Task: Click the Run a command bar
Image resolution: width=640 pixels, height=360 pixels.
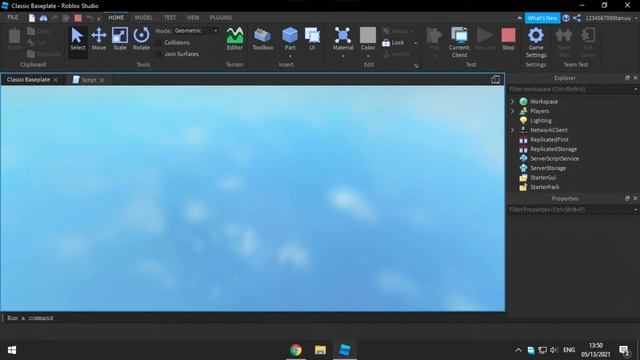Action: coord(253,318)
